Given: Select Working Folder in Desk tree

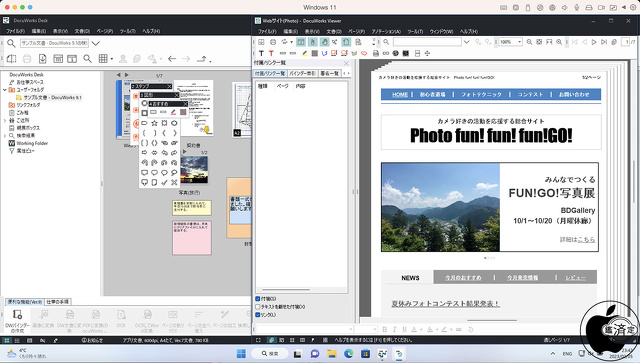Looking at the screenshot, I should pyautogui.click(x=32, y=143).
